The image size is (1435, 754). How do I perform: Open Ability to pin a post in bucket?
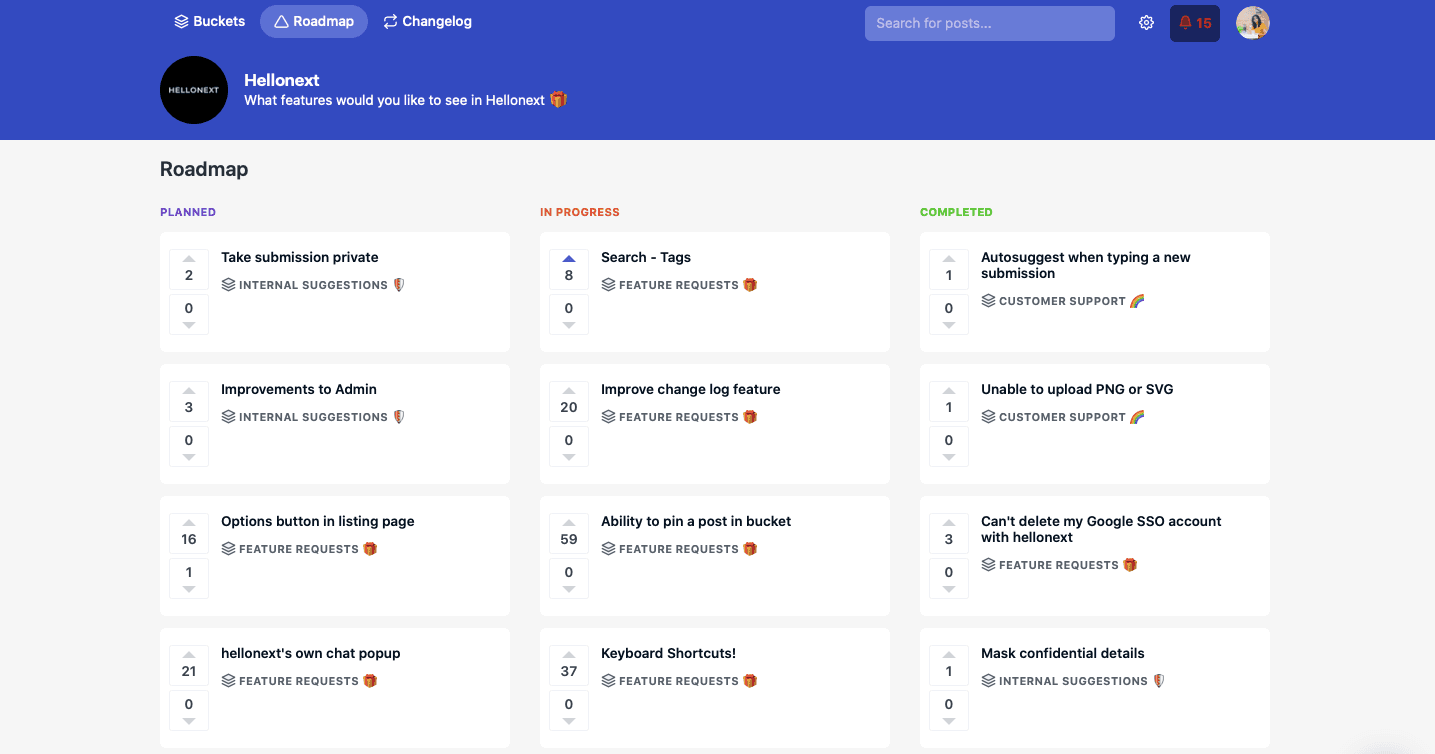coord(696,521)
